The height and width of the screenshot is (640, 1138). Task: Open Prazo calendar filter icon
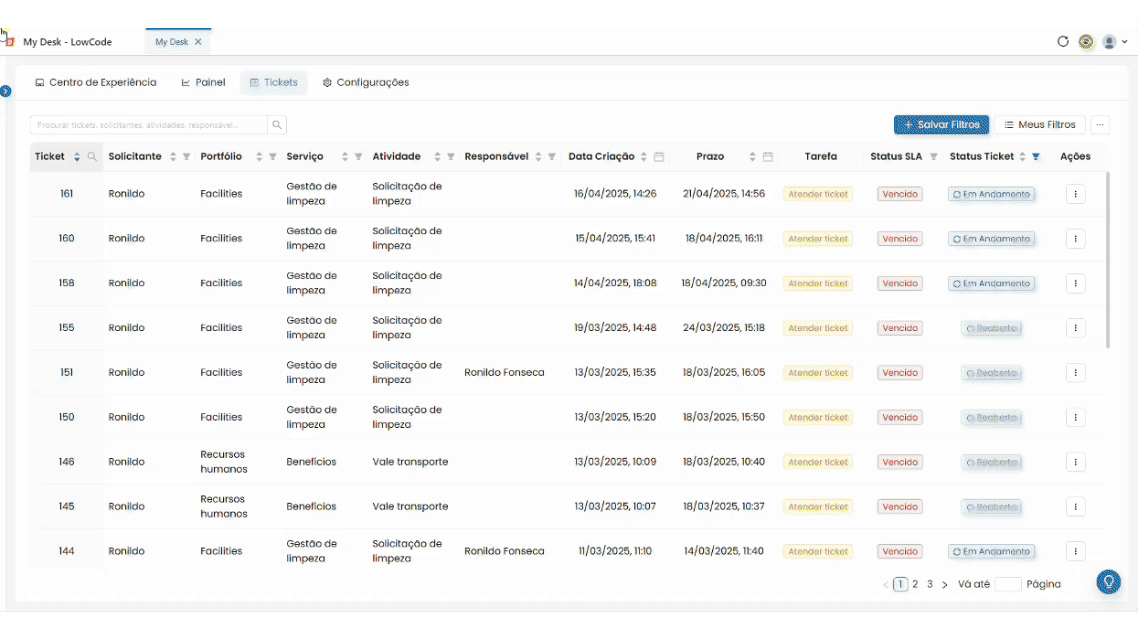[768, 157]
